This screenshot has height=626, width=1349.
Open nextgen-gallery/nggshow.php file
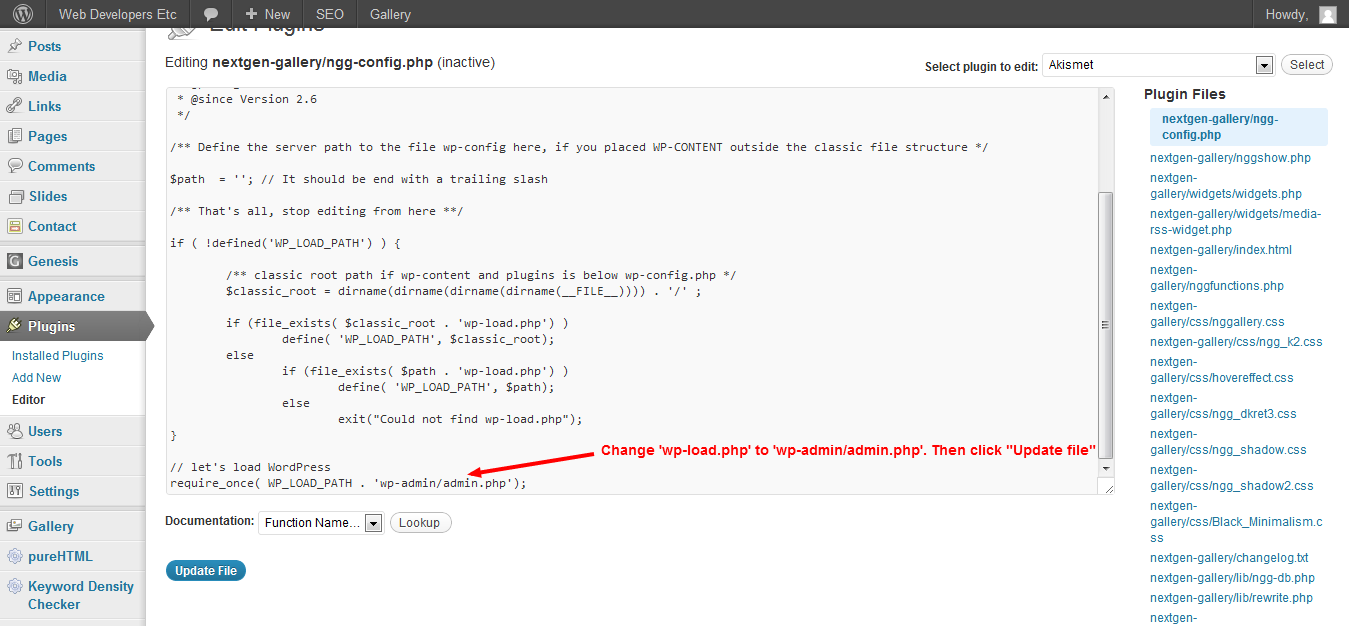click(x=1230, y=158)
